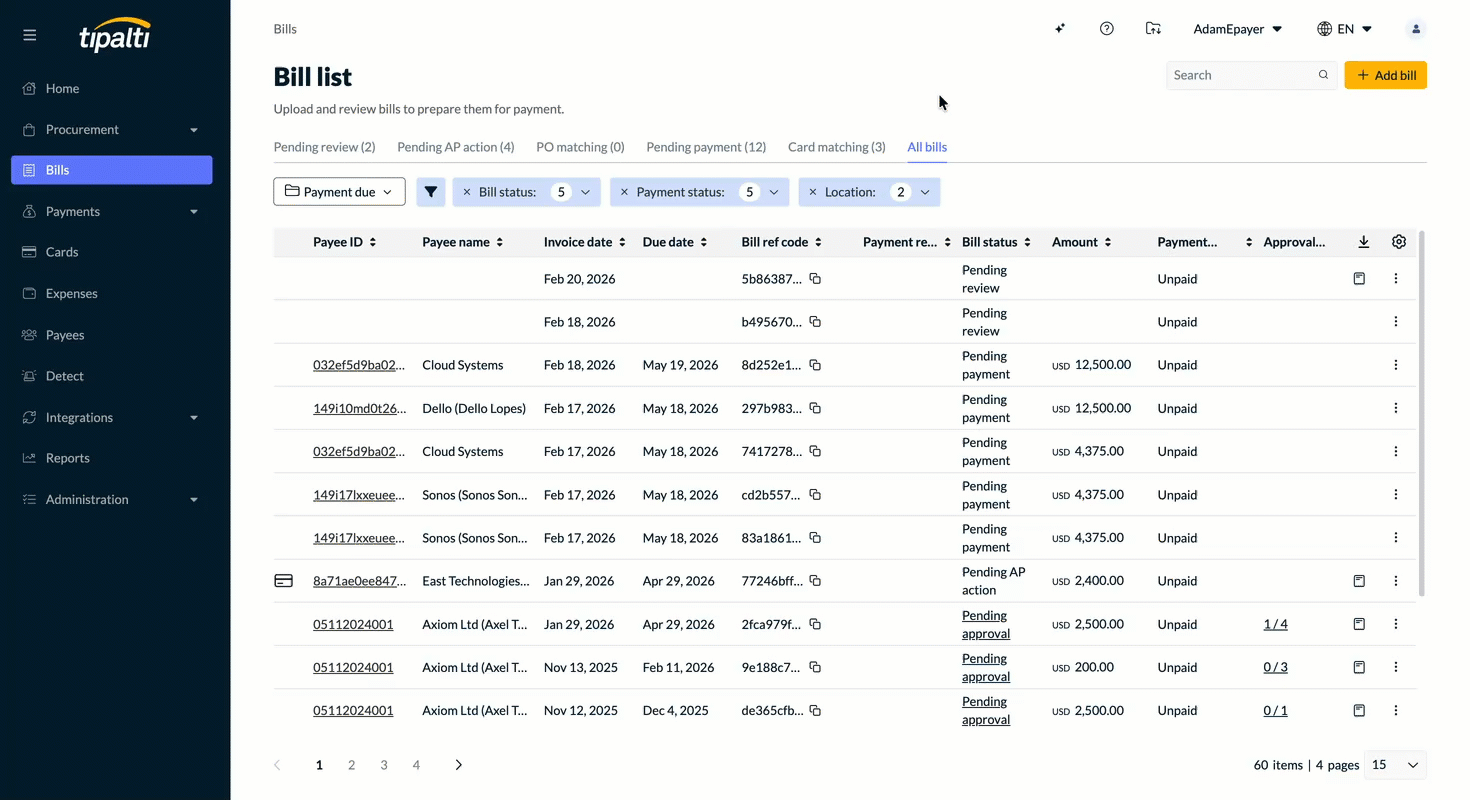Go to next page arrow
The width and height of the screenshot is (1470, 800).
pyautogui.click(x=459, y=765)
